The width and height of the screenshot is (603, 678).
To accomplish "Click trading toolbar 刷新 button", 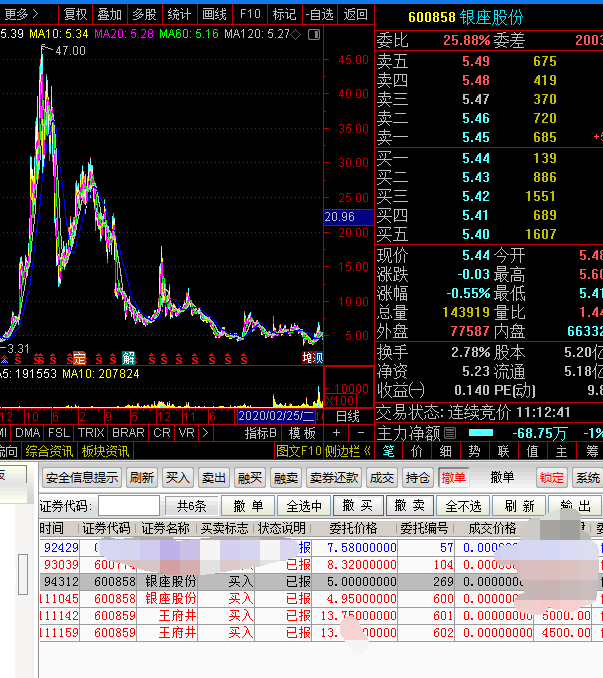I will pos(142,478).
